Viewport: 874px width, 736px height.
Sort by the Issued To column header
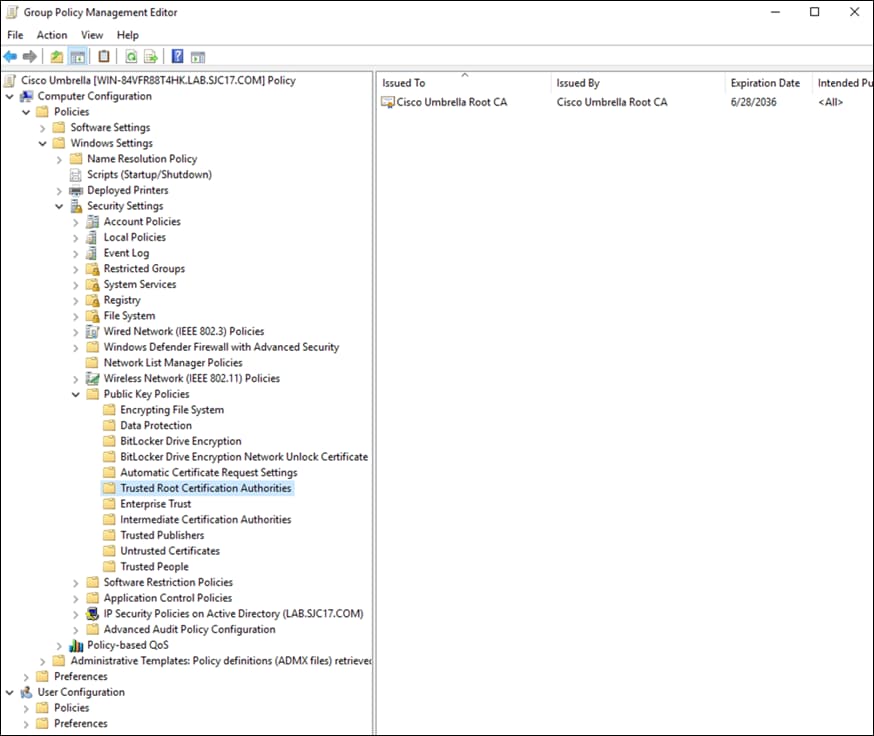coord(464,83)
